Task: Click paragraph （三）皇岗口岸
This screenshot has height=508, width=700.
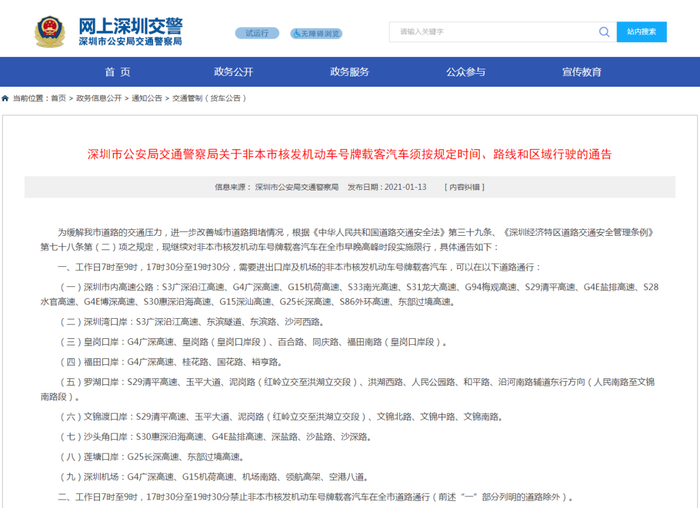Action: coord(254,342)
